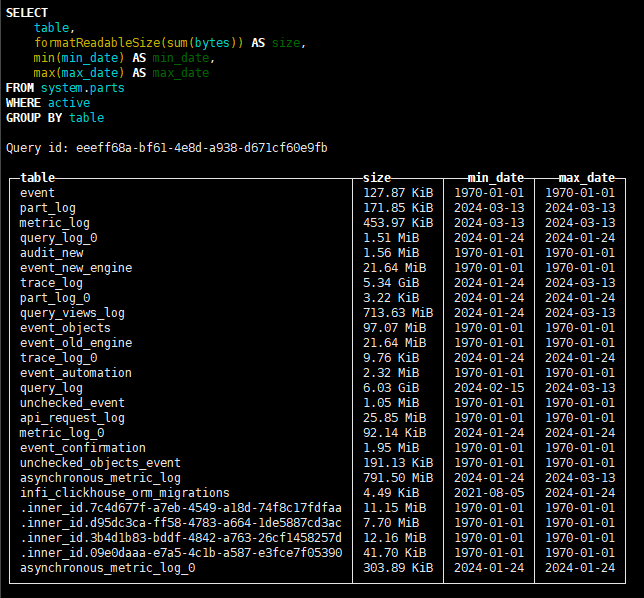644x598 pixels.
Task: Click the 791.50 MiB size value
Action: (398, 478)
